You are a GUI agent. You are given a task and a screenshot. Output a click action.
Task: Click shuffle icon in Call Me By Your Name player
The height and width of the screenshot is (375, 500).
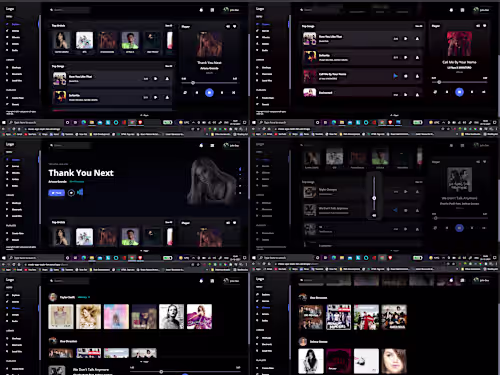pos(435,92)
